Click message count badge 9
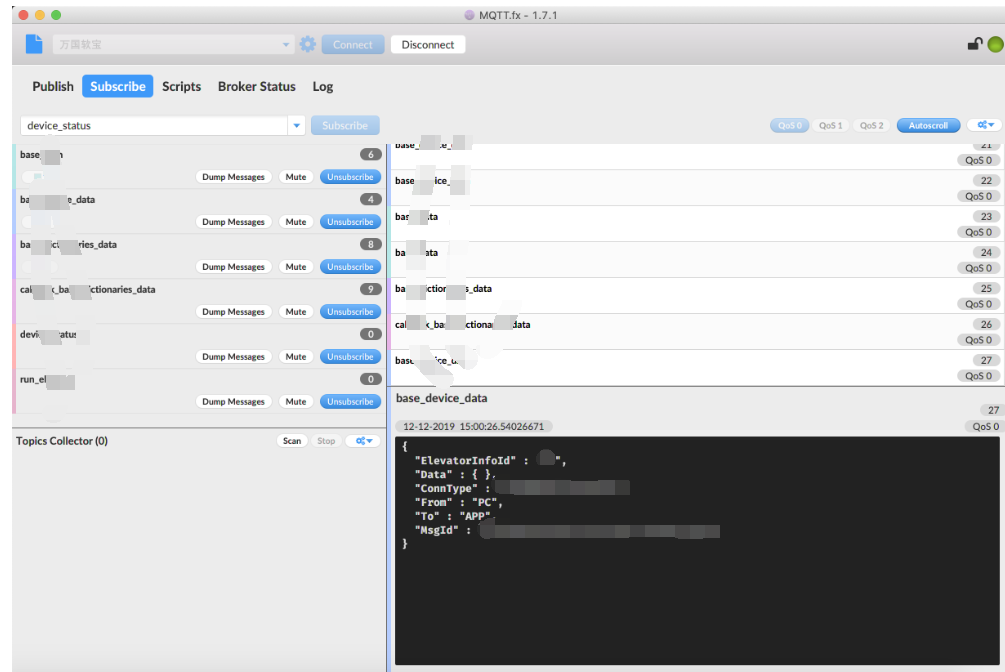 coord(370,289)
